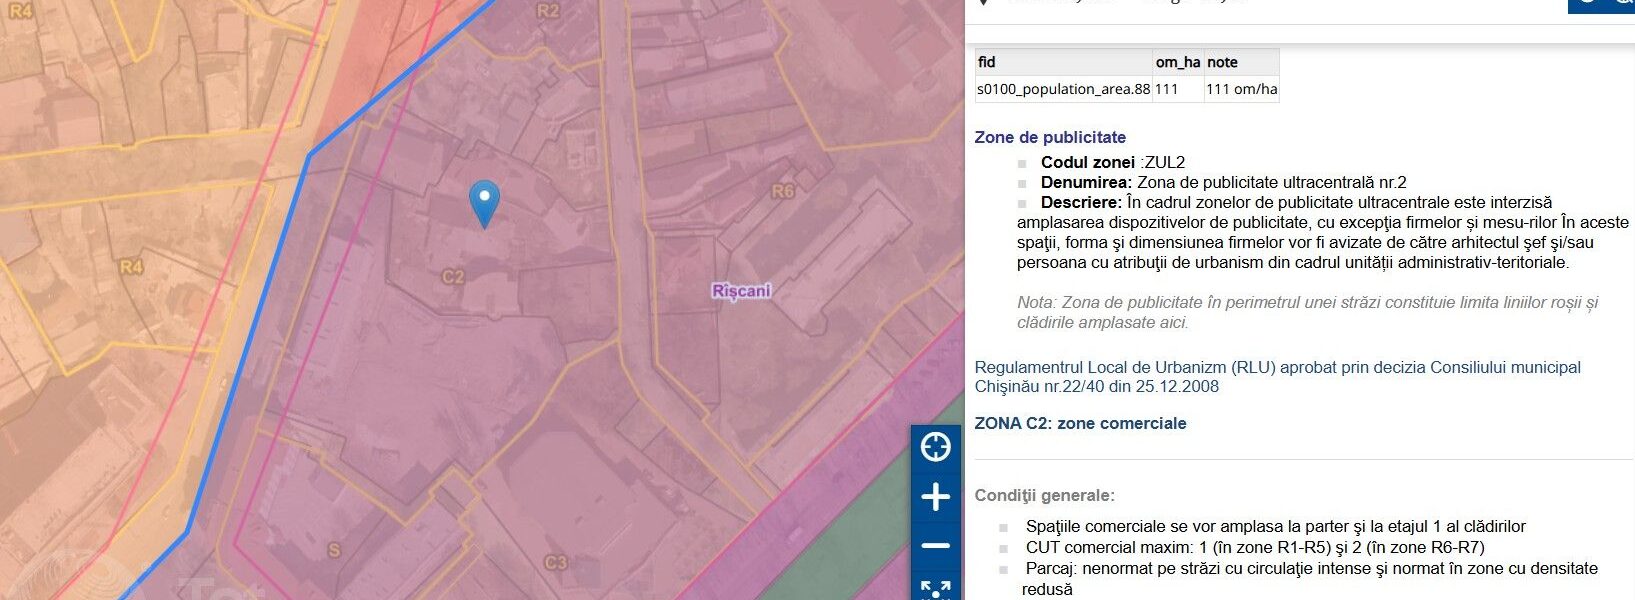Click the Rîșcani district label on map
The width and height of the screenshot is (1635, 600).
pos(741,291)
